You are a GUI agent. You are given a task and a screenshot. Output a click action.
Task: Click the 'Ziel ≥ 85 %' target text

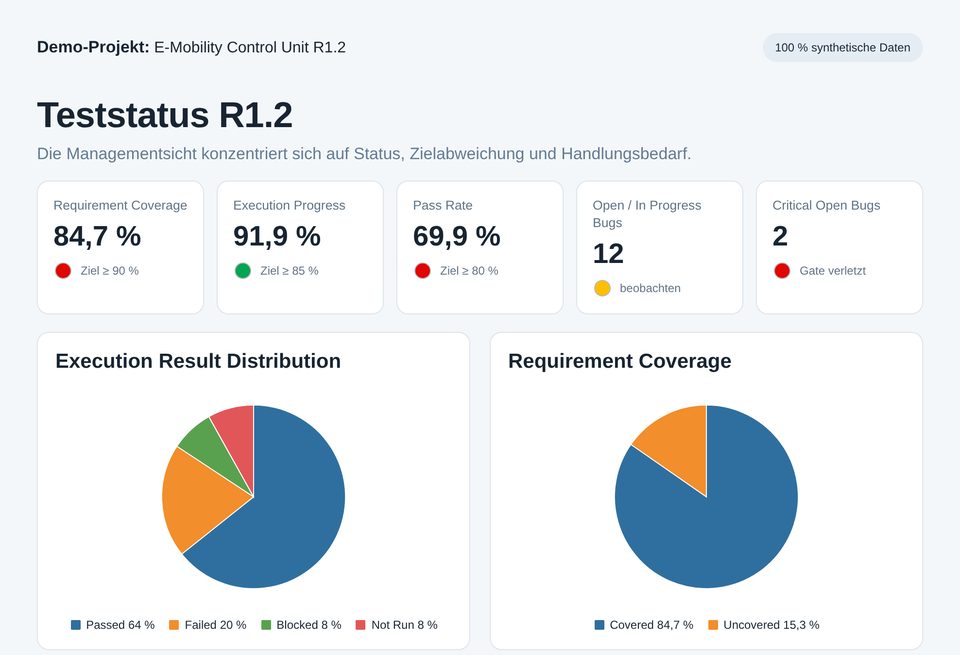point(290,271)
